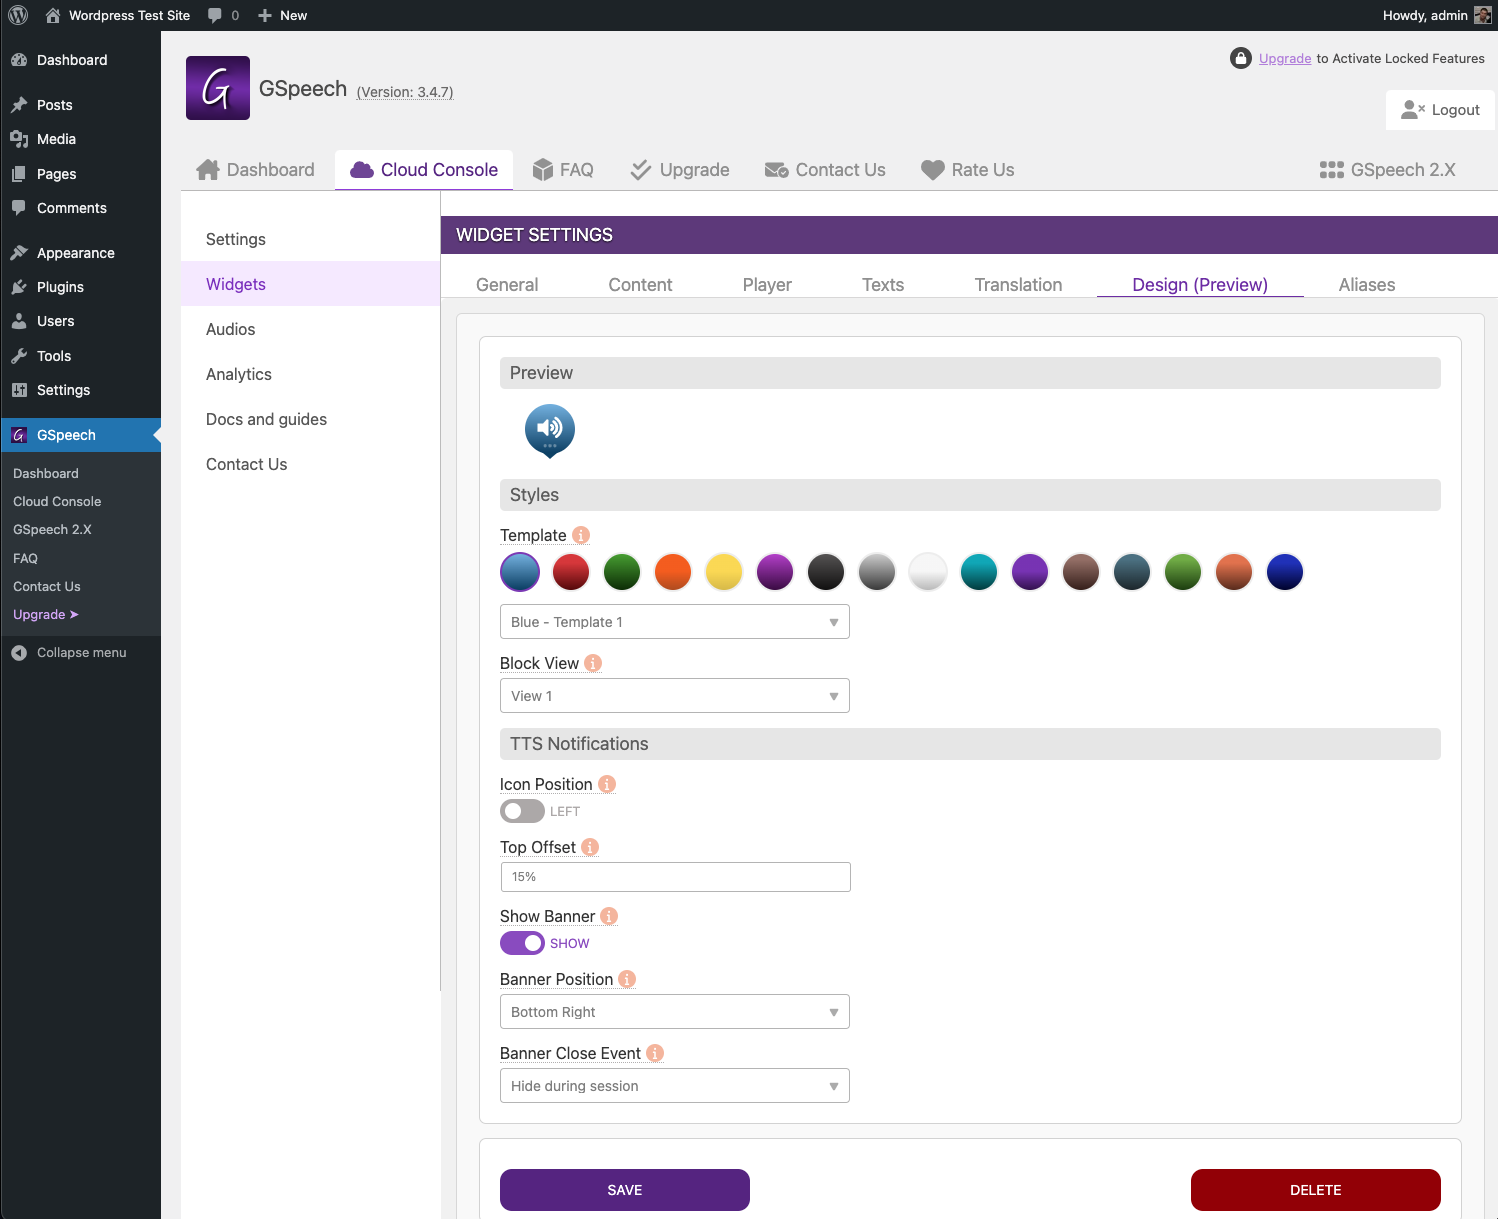Image resolution: width=1498 pixels, height=1219 pixels.
Task: Click the SAVE button
Action: [625, 1190]
